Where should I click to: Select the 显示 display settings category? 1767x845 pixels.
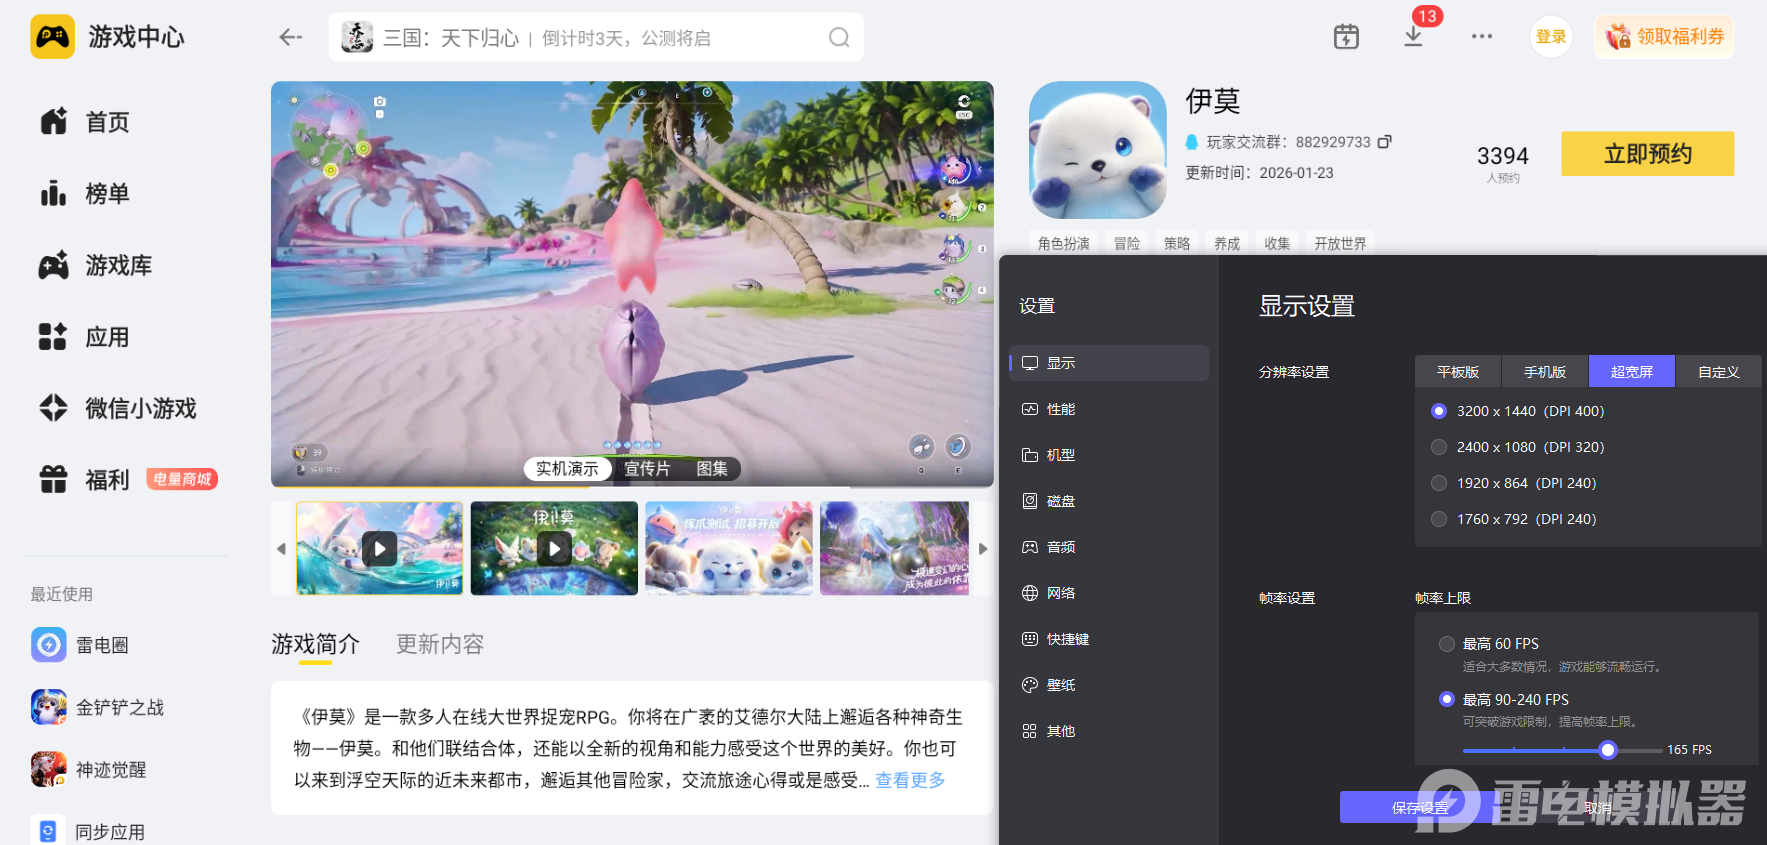click(x=1109, y=363)
